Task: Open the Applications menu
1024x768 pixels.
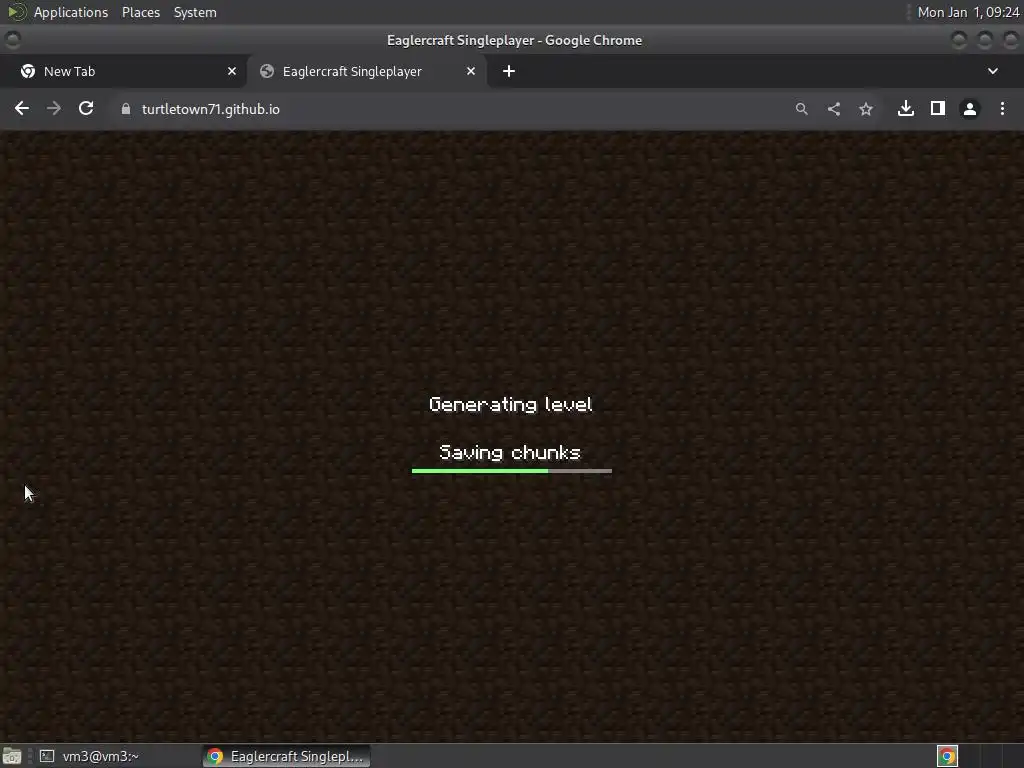Action: coord(71,12)
